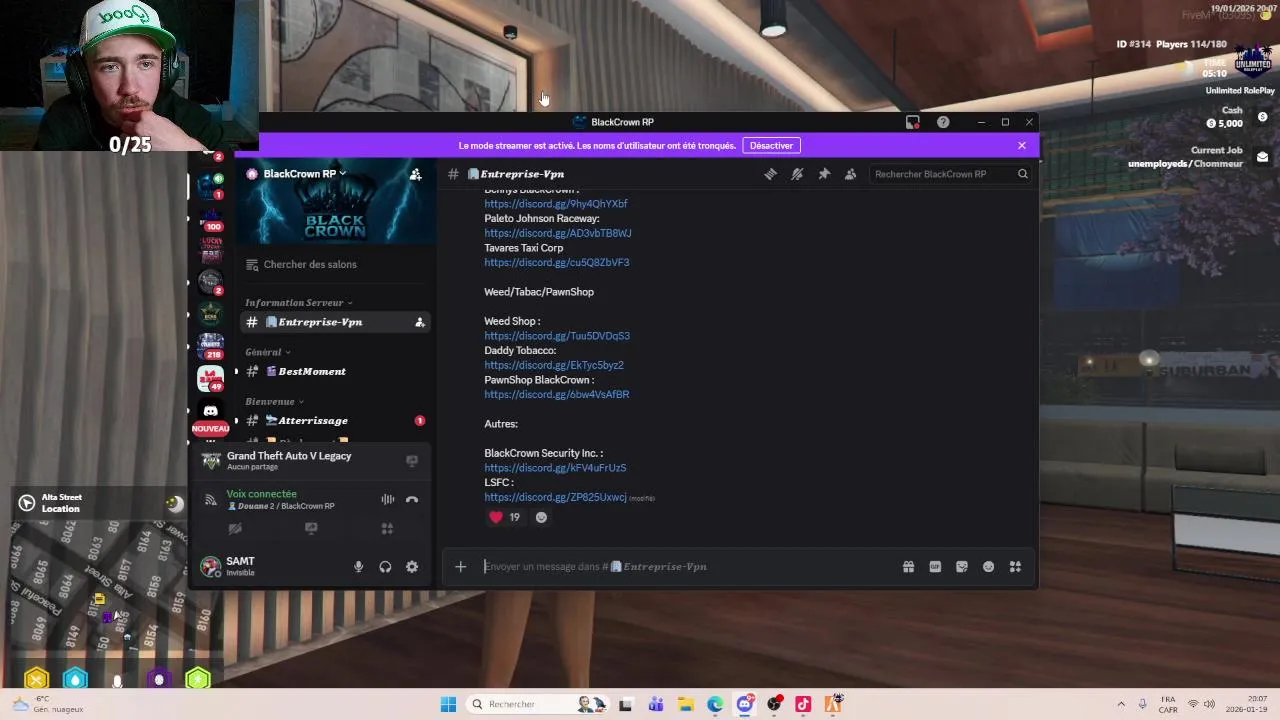Open the Atterrissage channel

[x=335, y=421]
